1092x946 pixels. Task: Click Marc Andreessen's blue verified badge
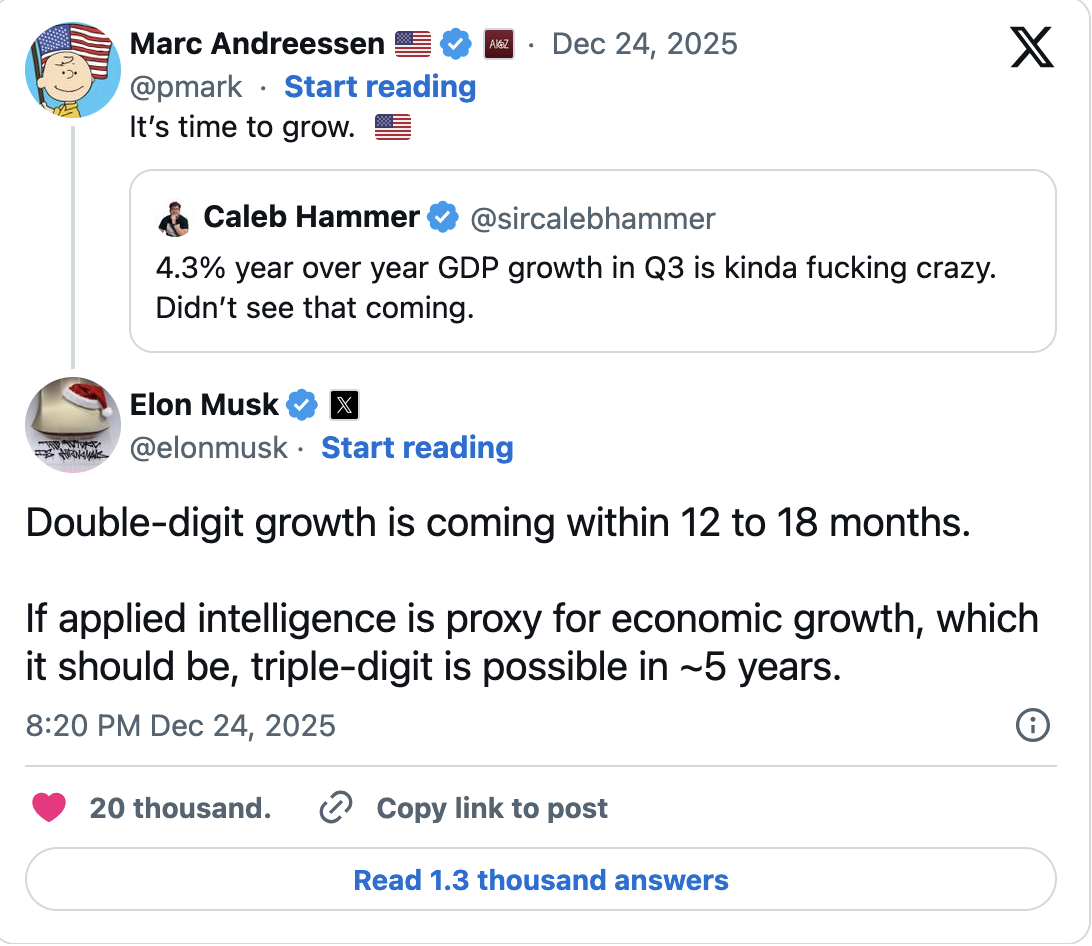pos(456,44)
